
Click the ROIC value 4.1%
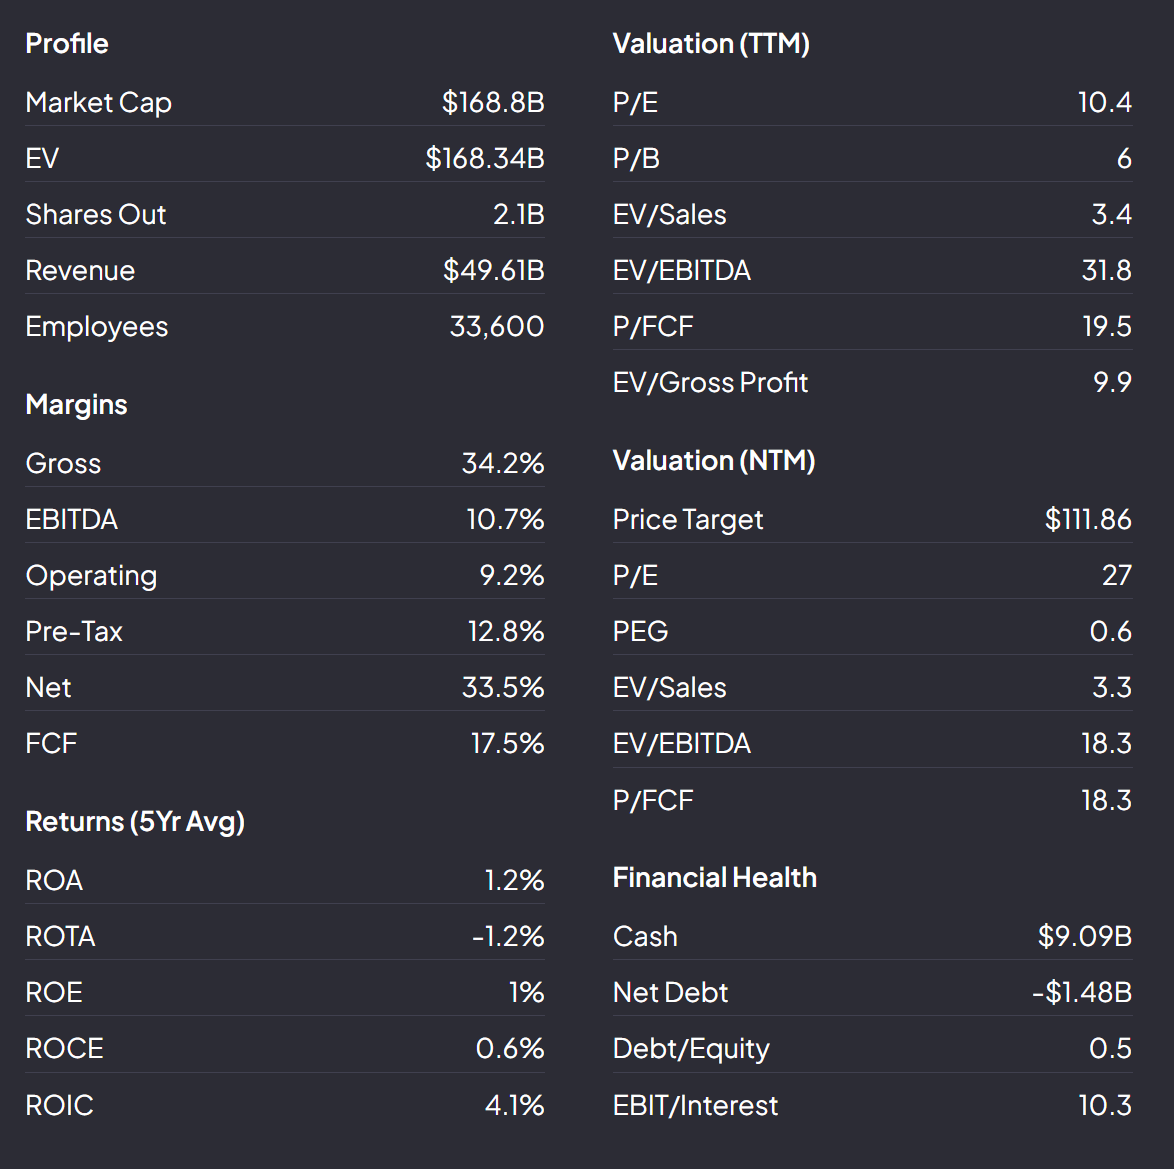[514, 1105]
